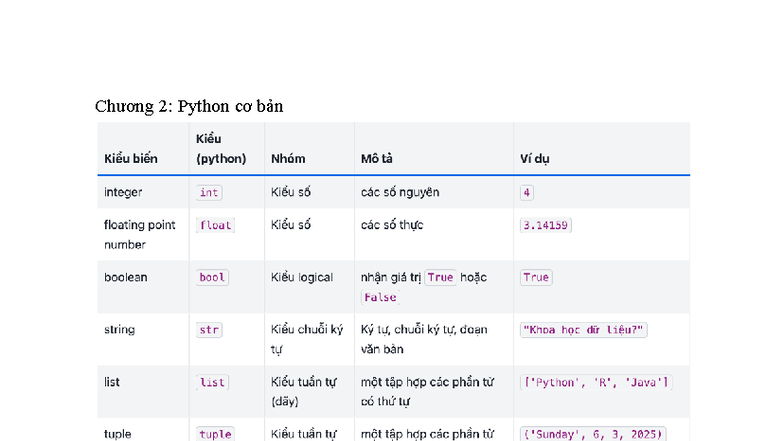The image size is (784, 441).
Task: Select the 'bool' code tag
Action: click(x=212, y=277)
